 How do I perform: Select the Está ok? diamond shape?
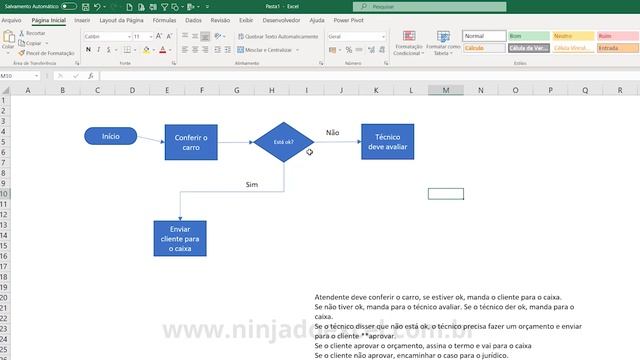(x=284, y=142)
